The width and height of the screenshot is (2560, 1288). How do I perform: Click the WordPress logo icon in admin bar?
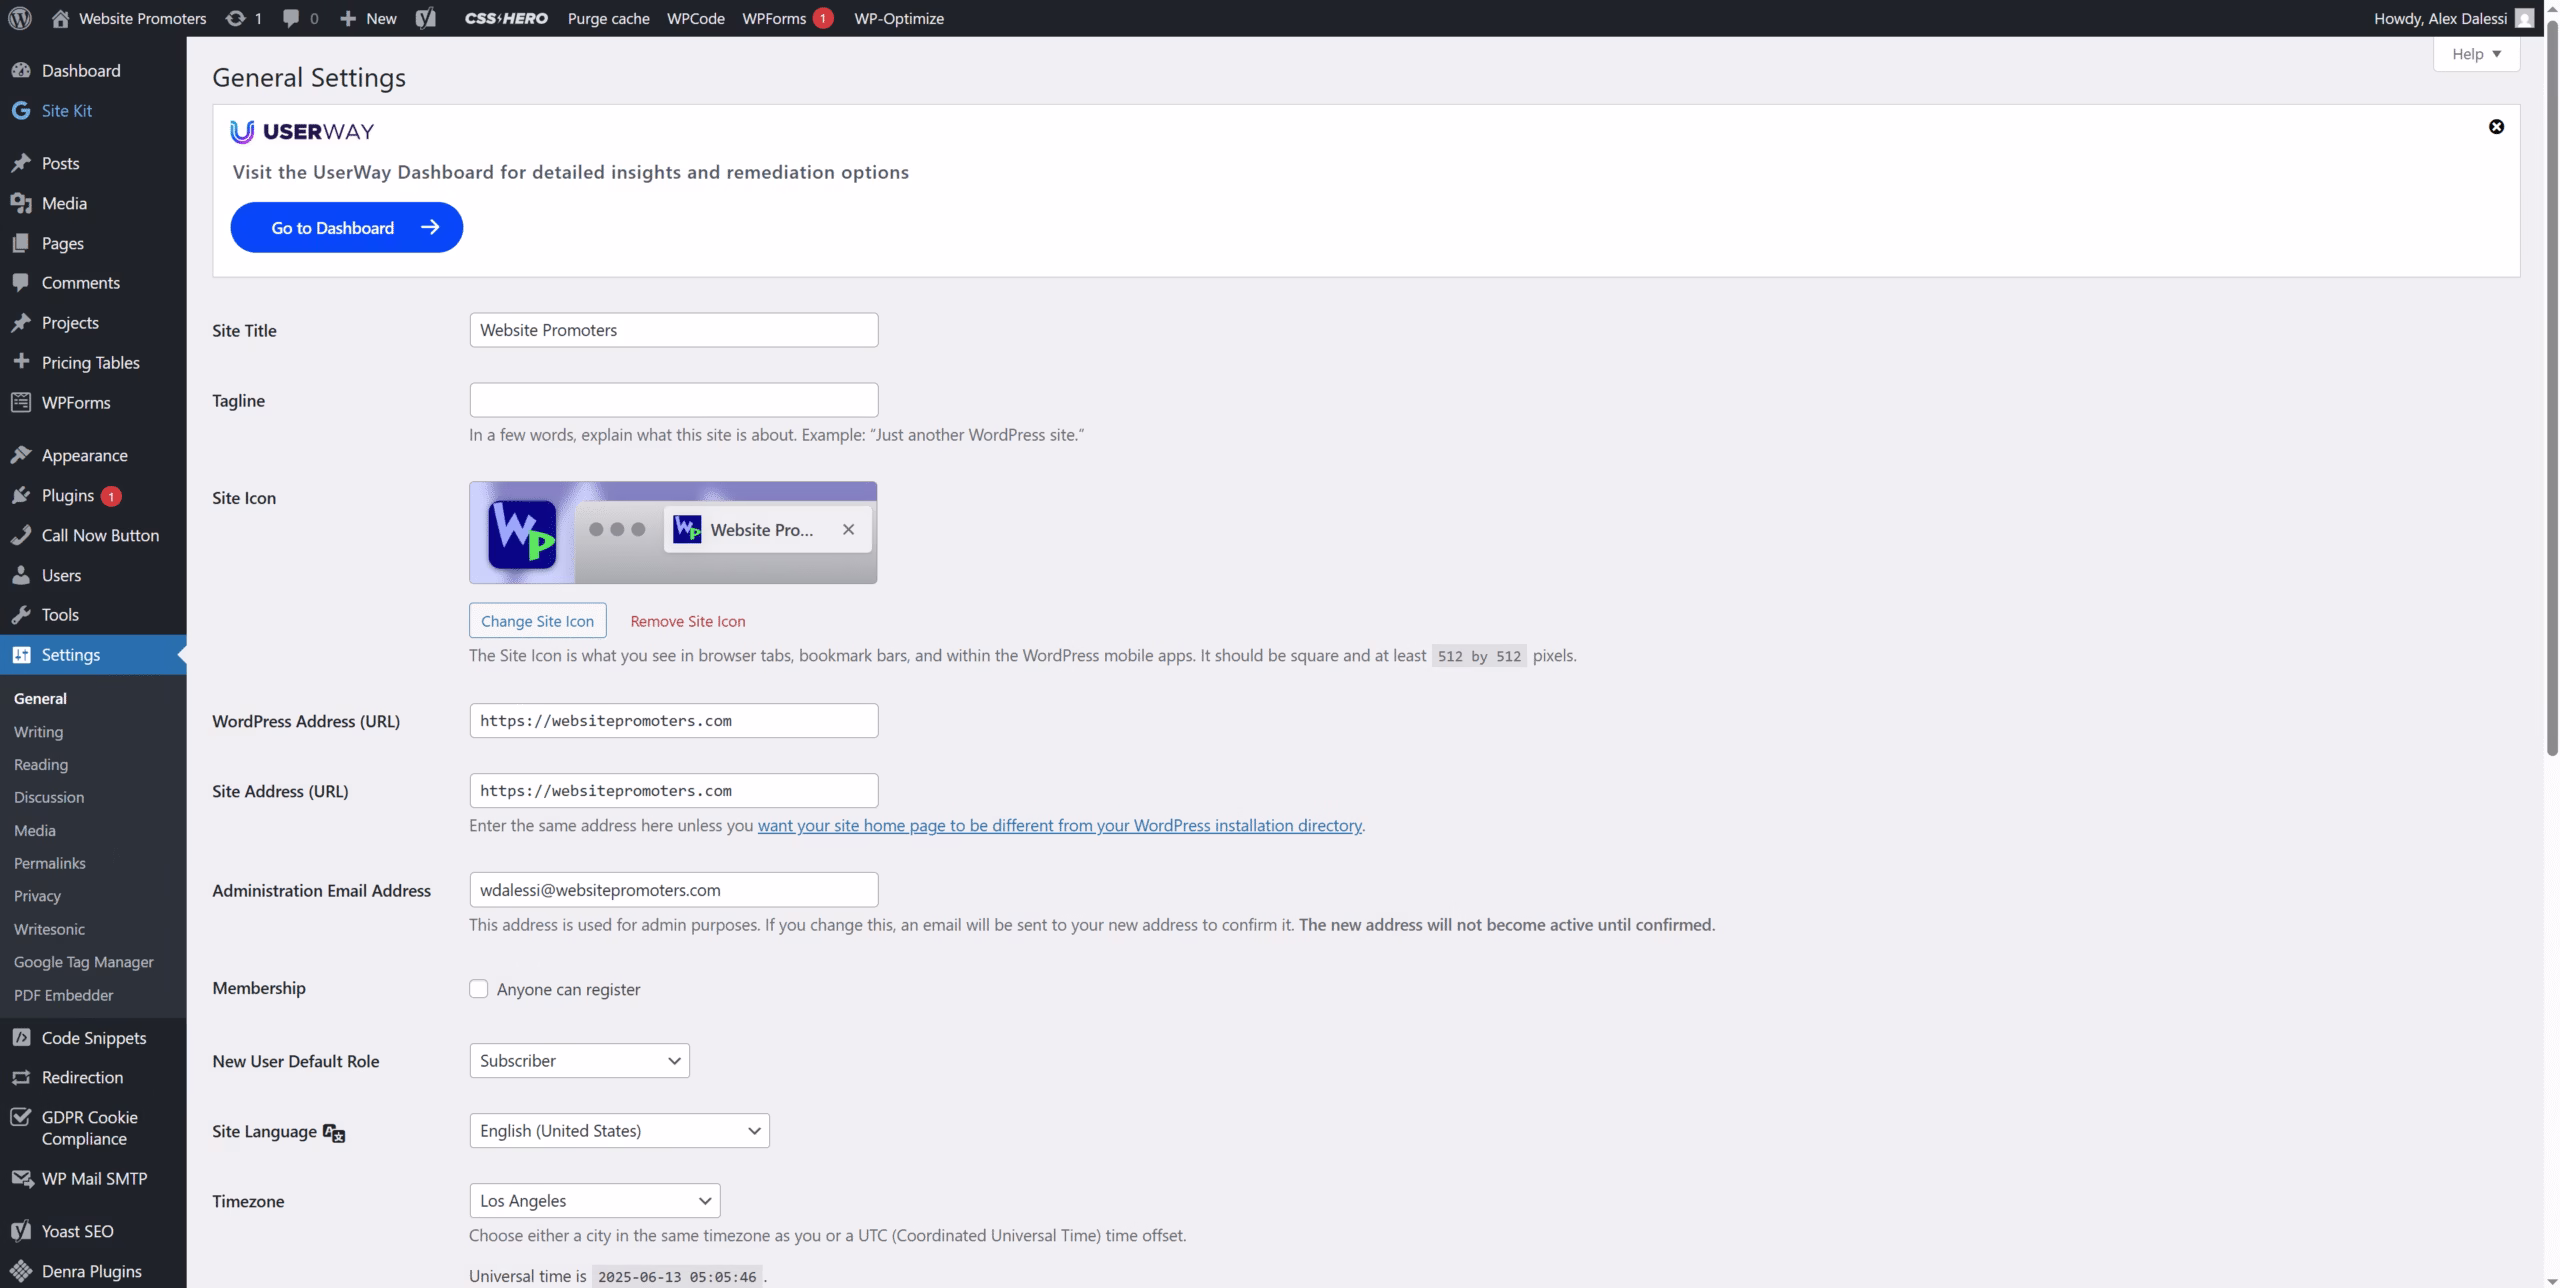click(x=20, y=18)
